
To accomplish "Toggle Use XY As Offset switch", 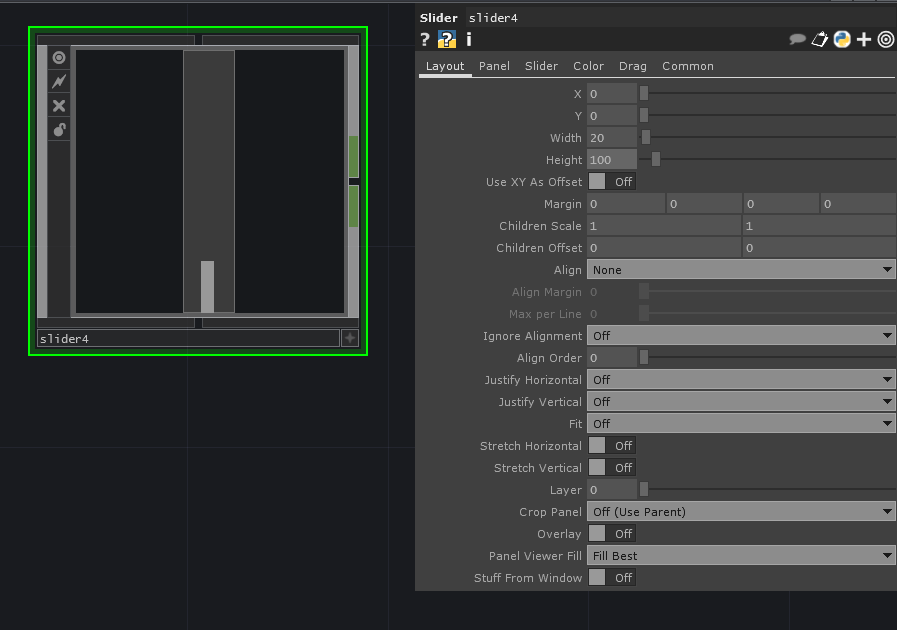I will tap(611, 182).
